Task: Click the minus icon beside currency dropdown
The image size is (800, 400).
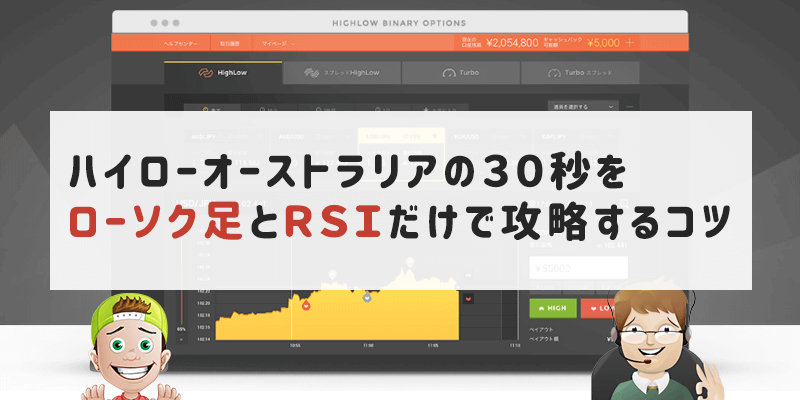Action: (630, 107)
